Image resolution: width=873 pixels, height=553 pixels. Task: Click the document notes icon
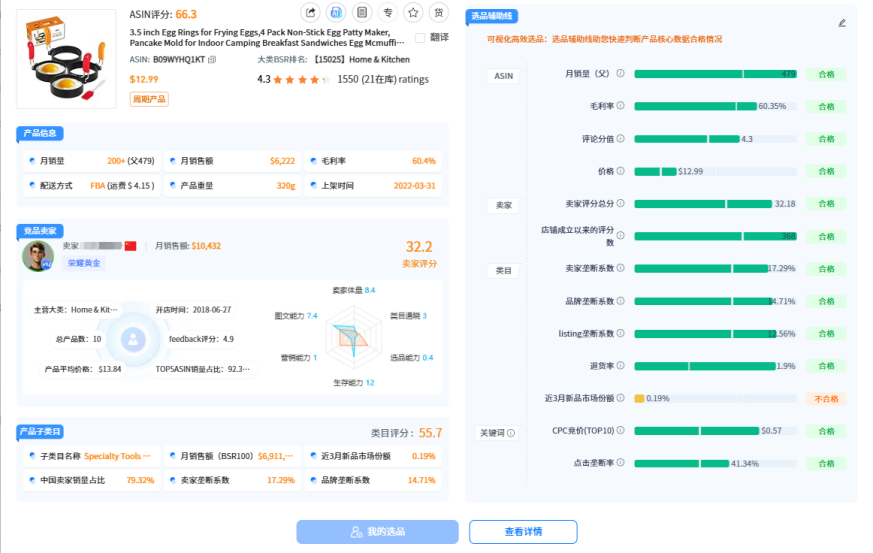362,13
